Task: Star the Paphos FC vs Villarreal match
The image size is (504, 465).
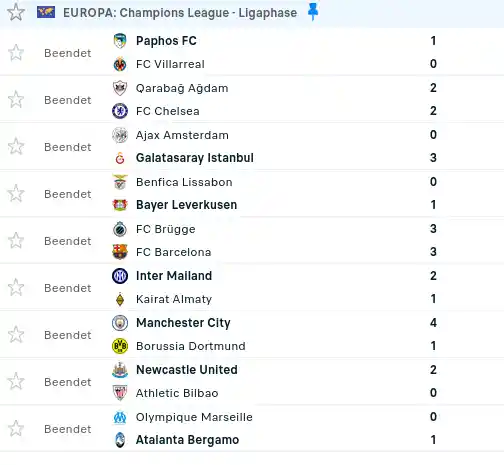Action: coord(16,53)
